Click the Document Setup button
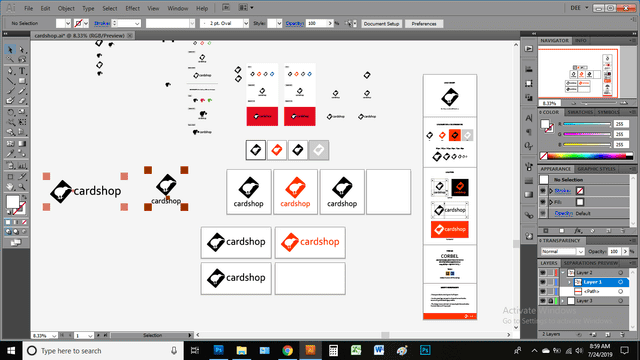 381,24
